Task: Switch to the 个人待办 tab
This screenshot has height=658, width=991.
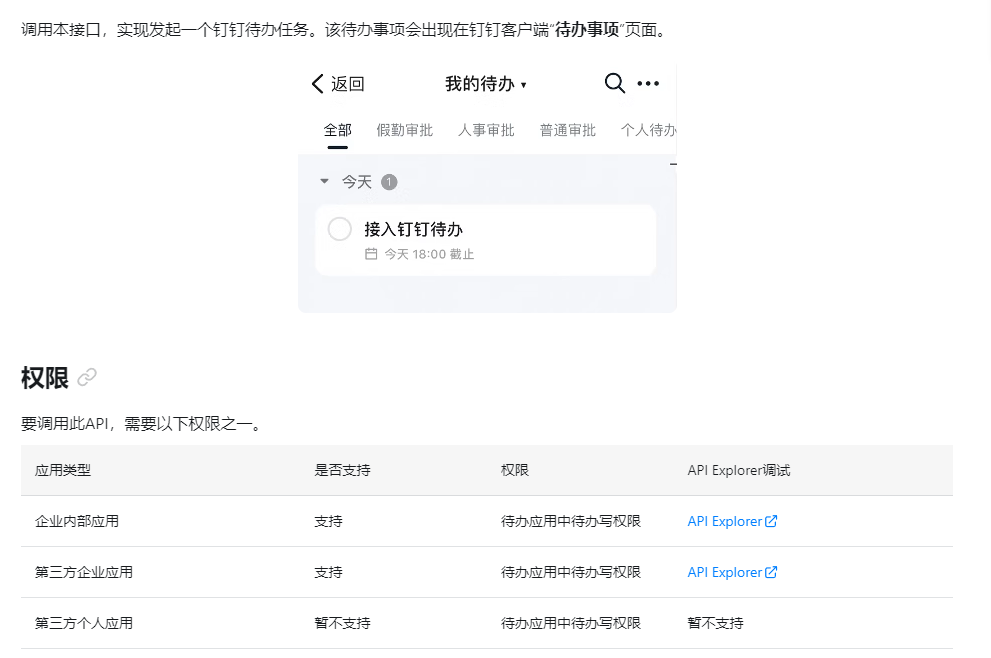Action: [x=648, y=130]
